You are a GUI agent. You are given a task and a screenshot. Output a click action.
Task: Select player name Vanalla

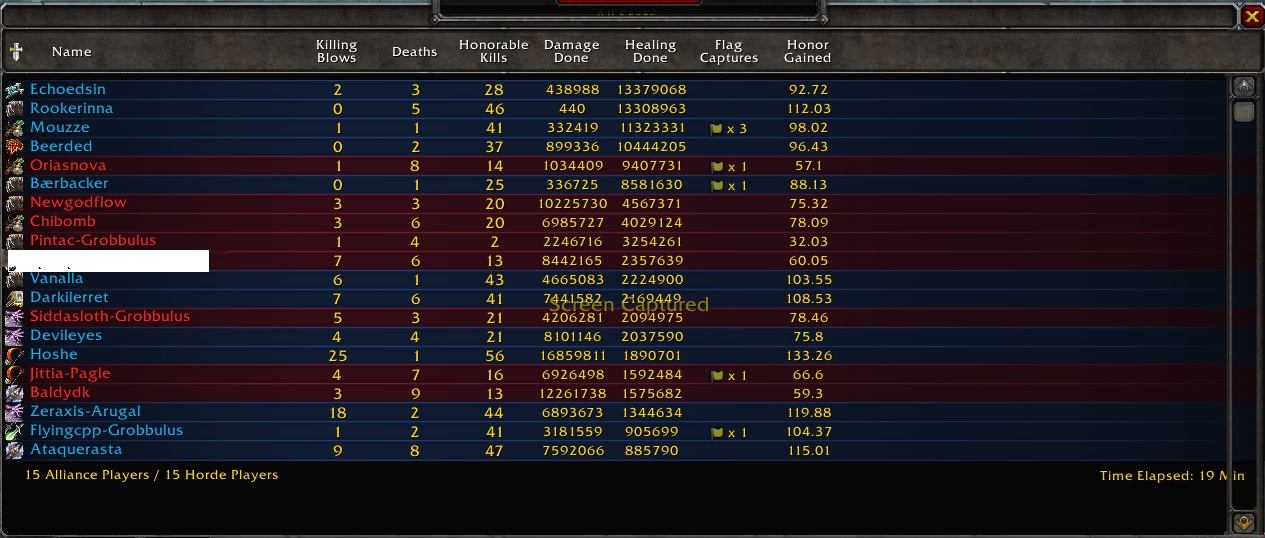(56, 278)
